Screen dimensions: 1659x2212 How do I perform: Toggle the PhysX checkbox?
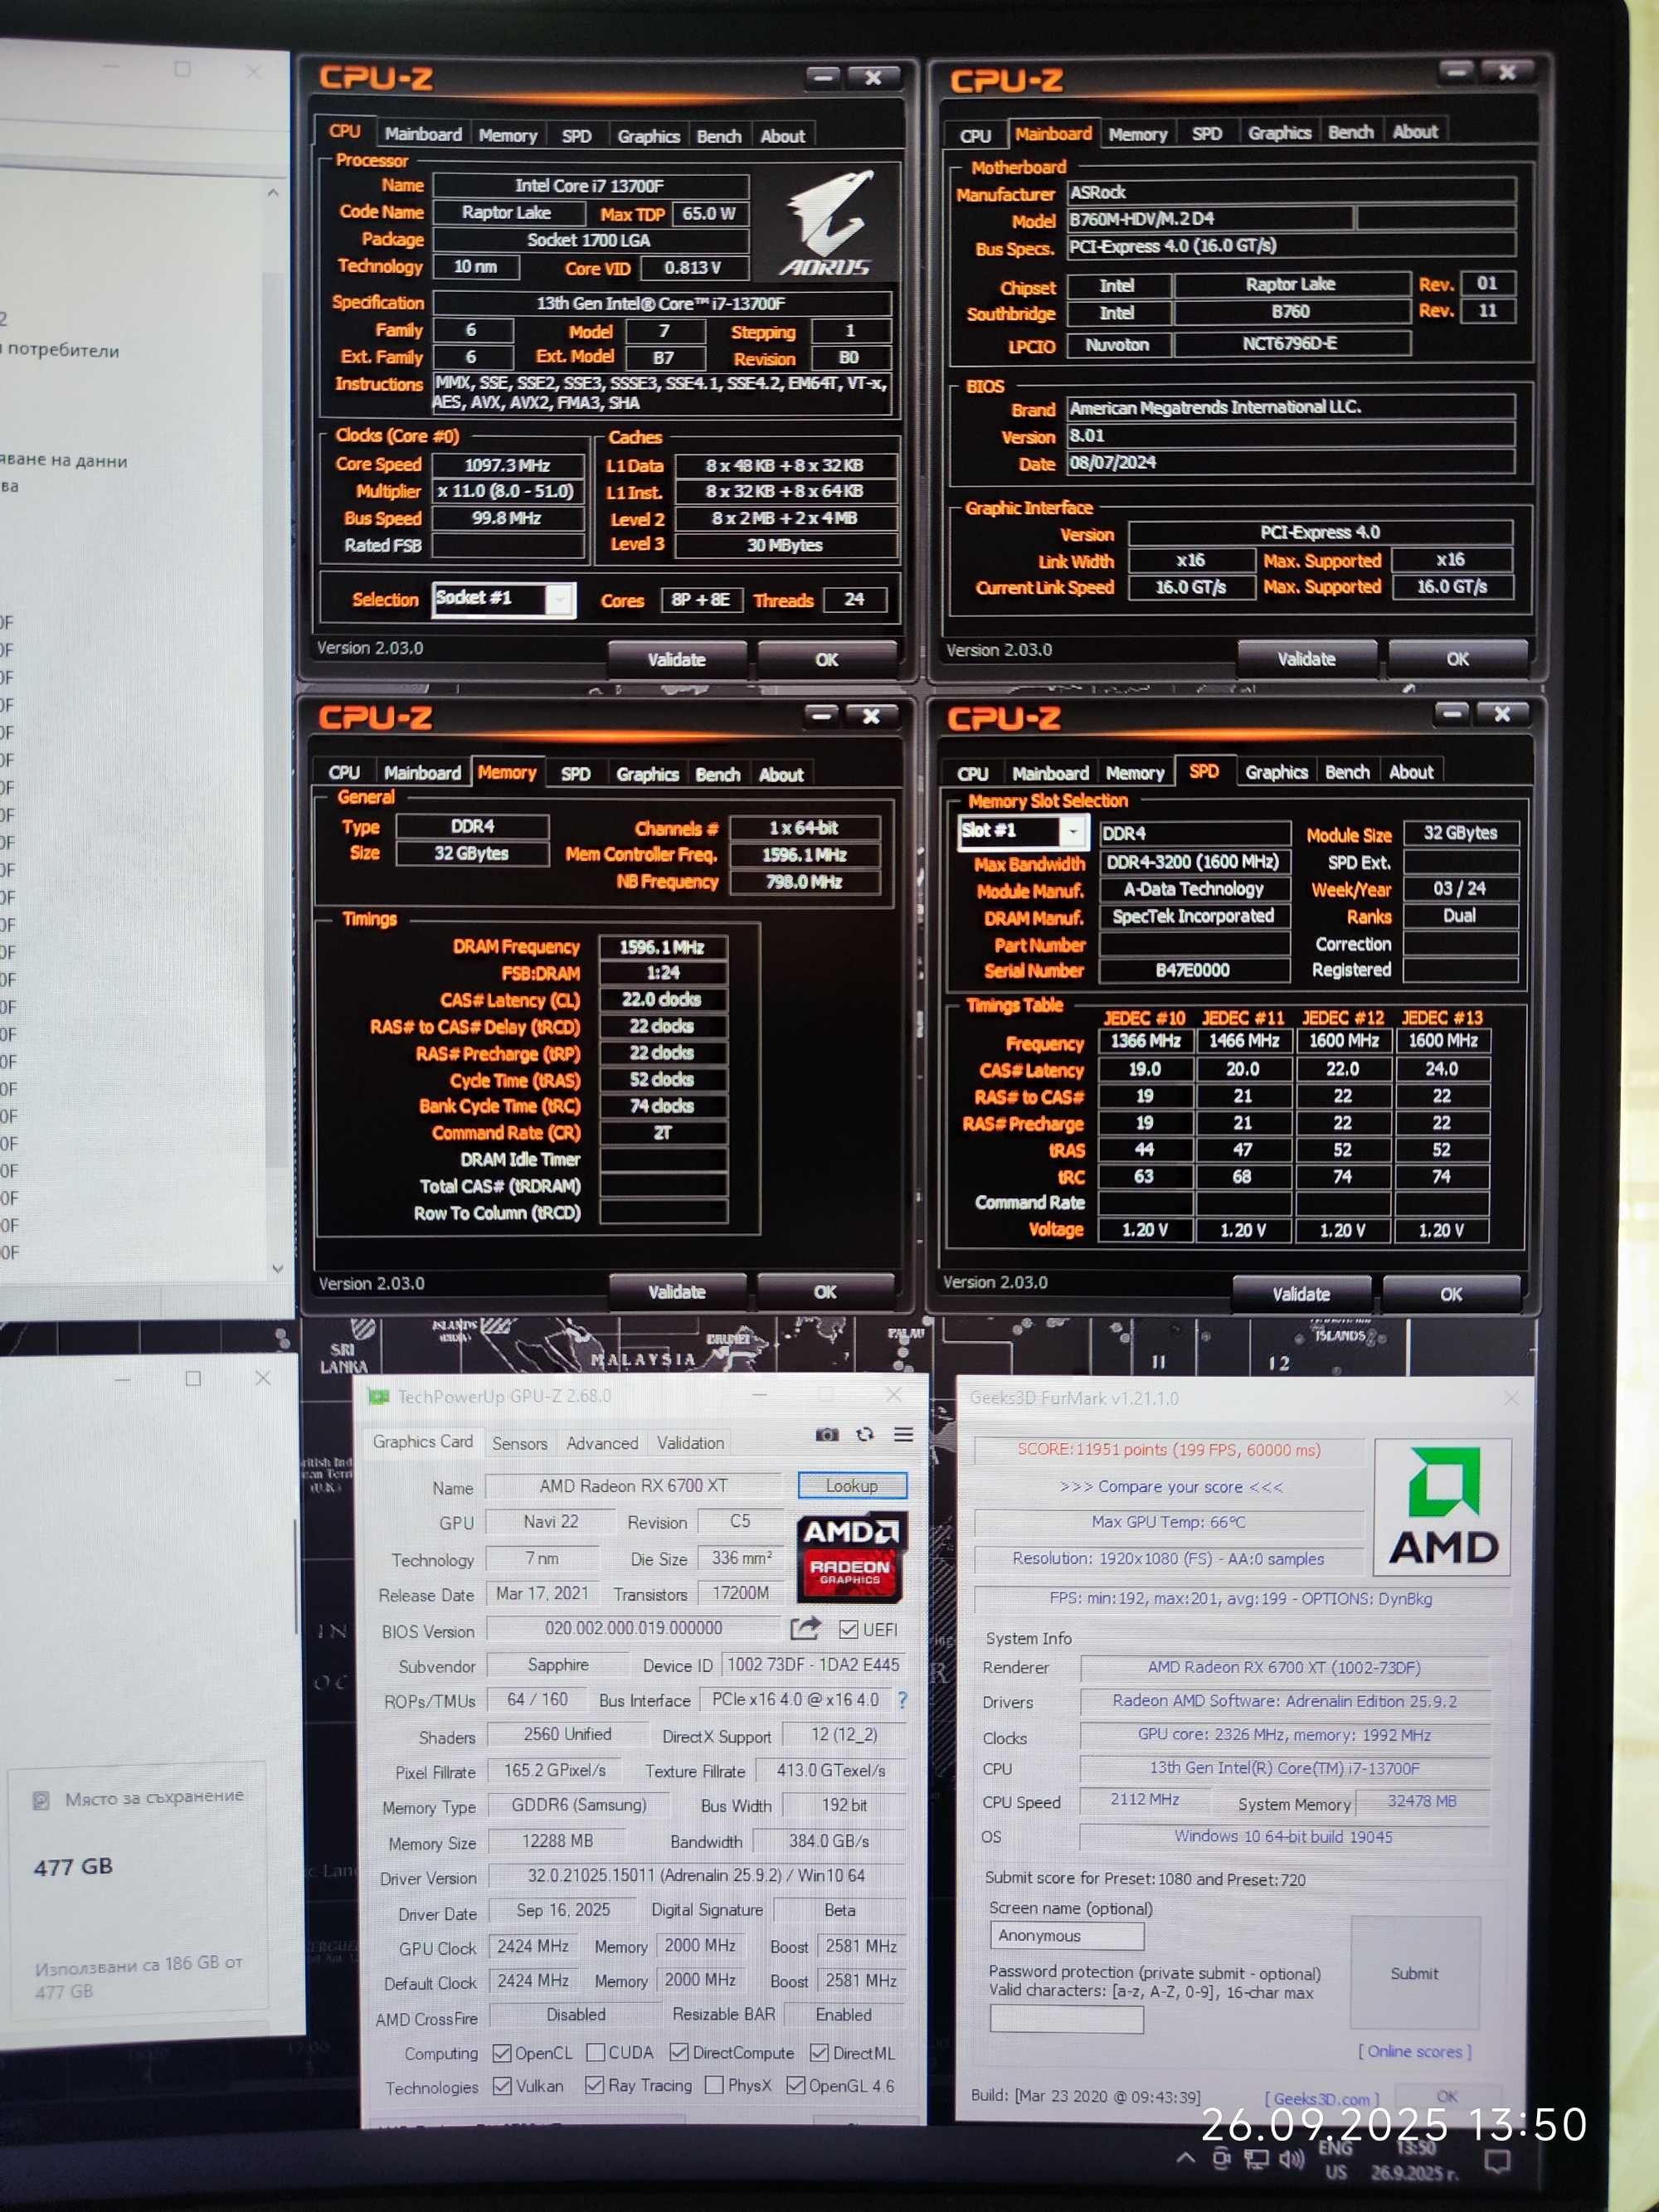click(714, 2085)
